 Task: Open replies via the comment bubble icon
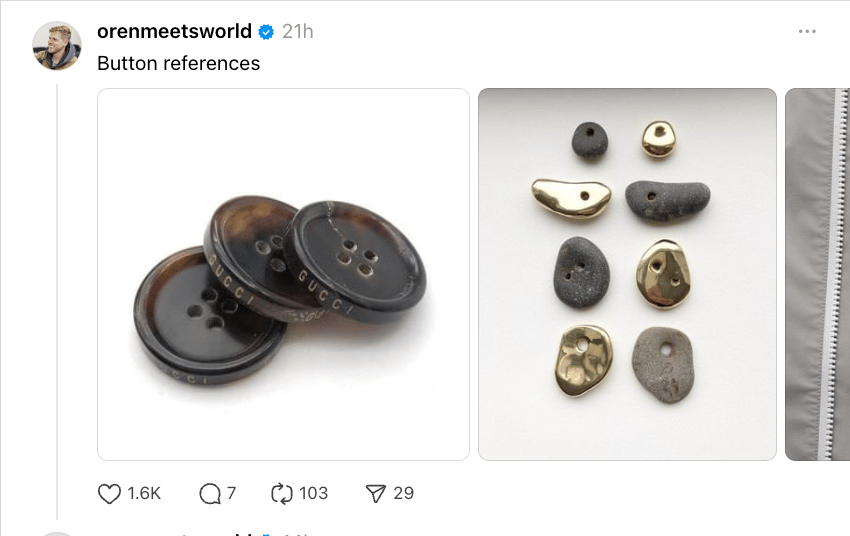click(x=210, y=494)
